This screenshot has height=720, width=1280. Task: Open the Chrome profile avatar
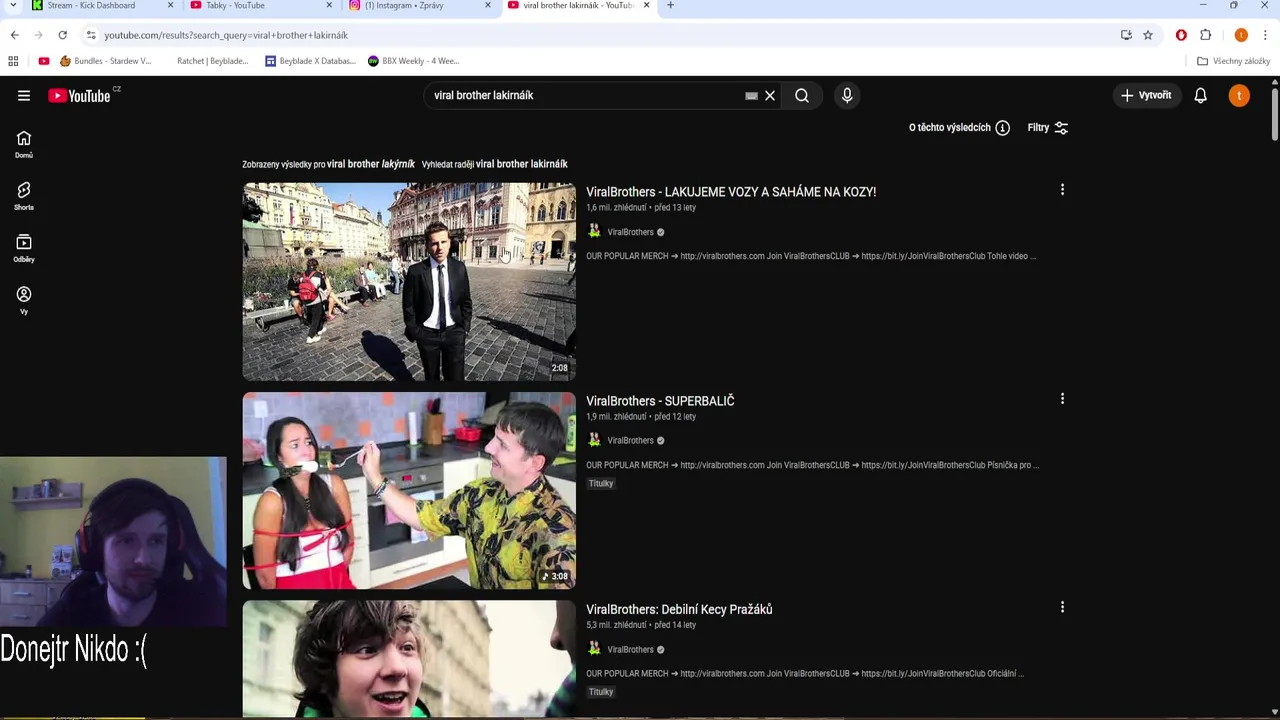(x=1241, y=35)
